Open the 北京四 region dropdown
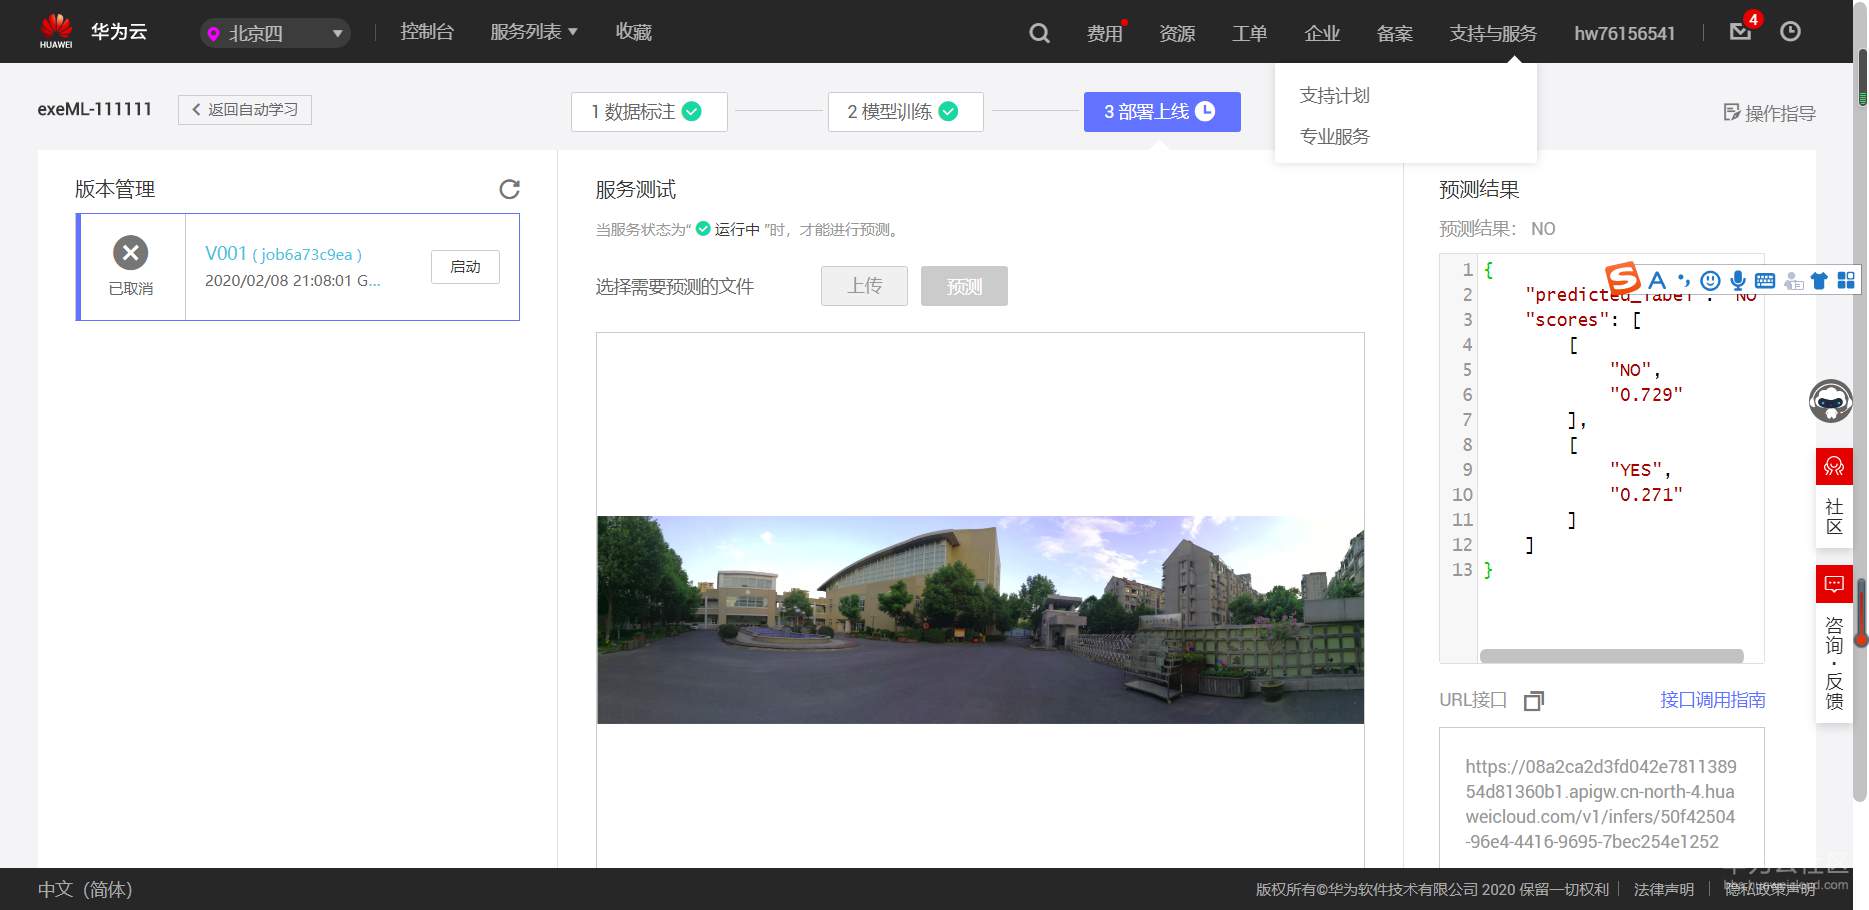 coord(274,33)
